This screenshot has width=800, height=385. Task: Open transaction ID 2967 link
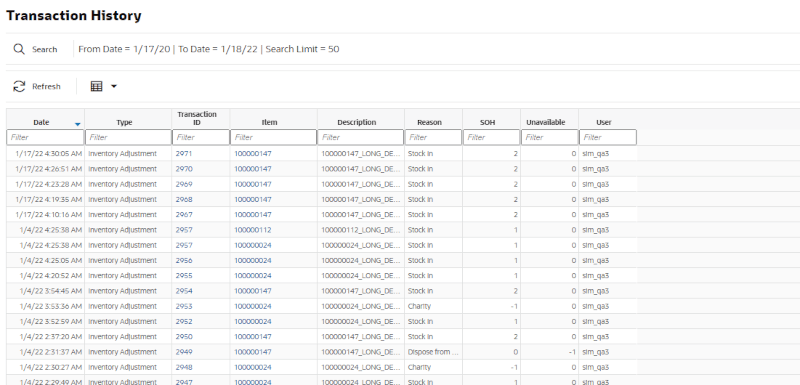point(184,215)
